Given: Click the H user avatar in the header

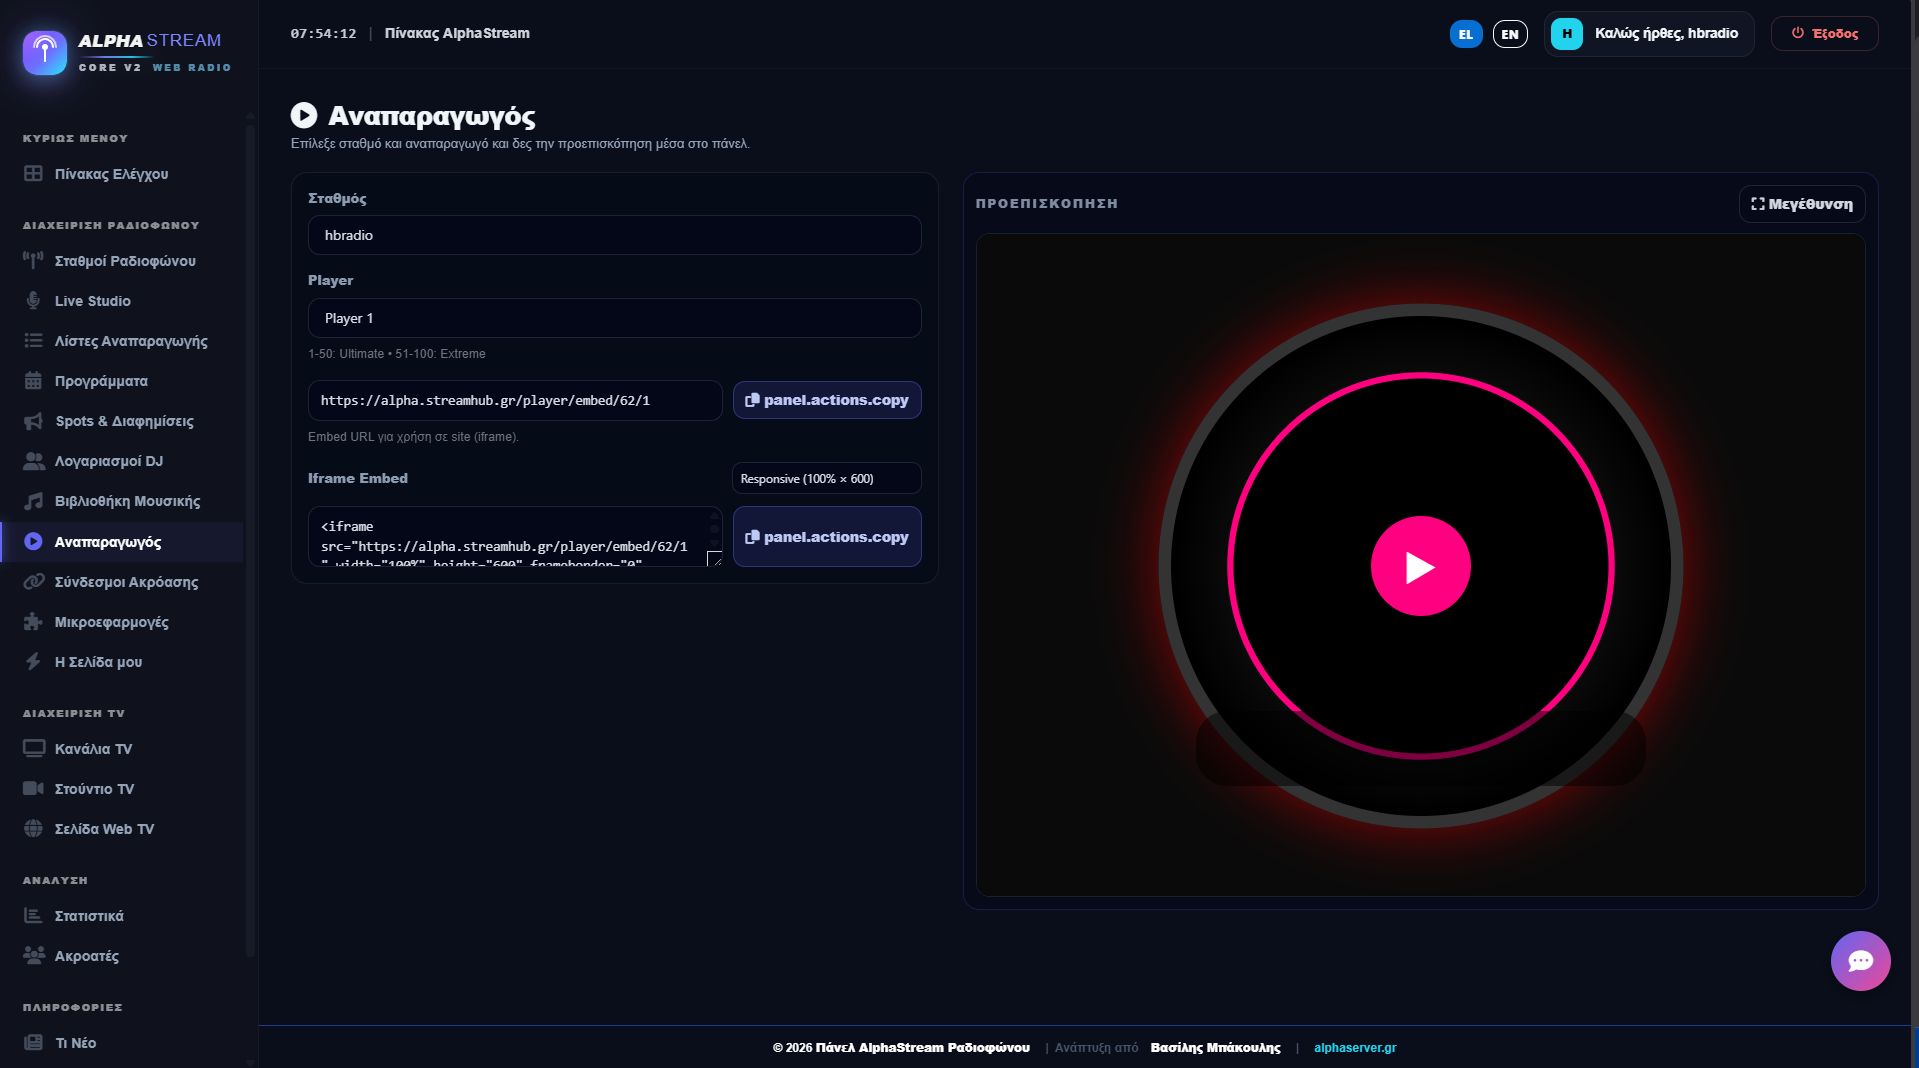Looking at the screenshot, I should (x=1566, y=34).
